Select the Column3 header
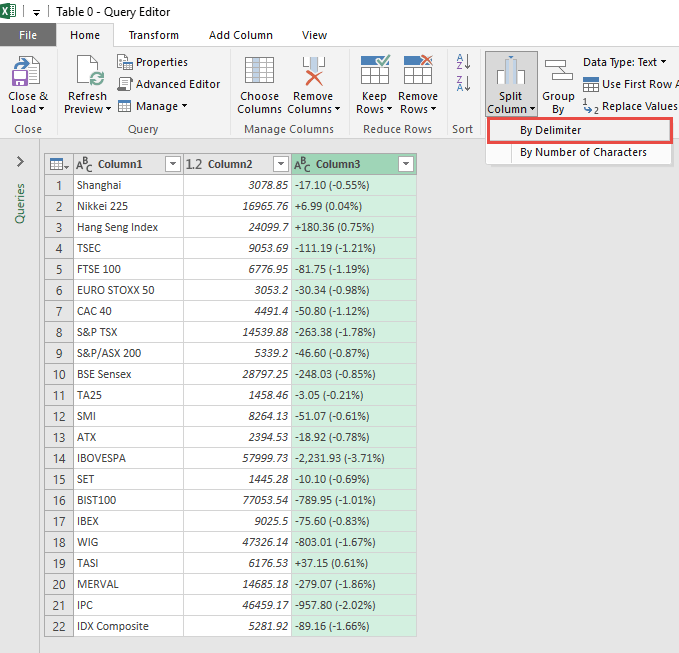Image resolution: width=679 pixels, height=653 pixels. (354, 164)
